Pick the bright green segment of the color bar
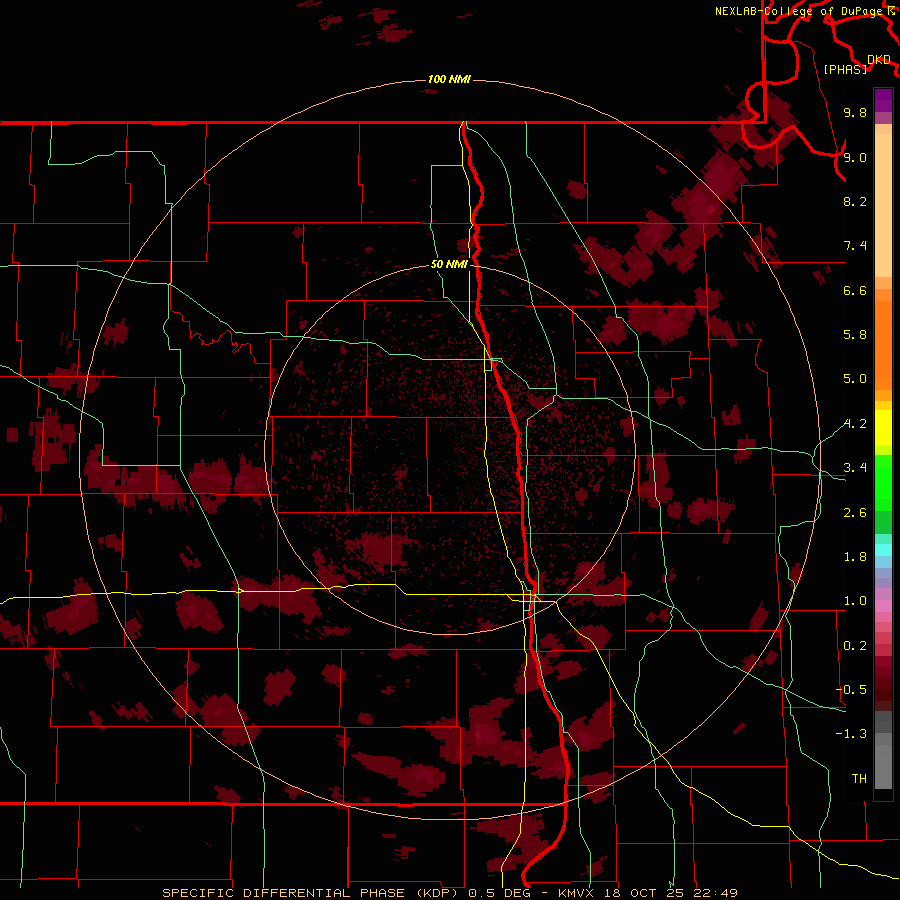Image resolution: width=900 pixels, height=900 pixels. click(883, 483)
